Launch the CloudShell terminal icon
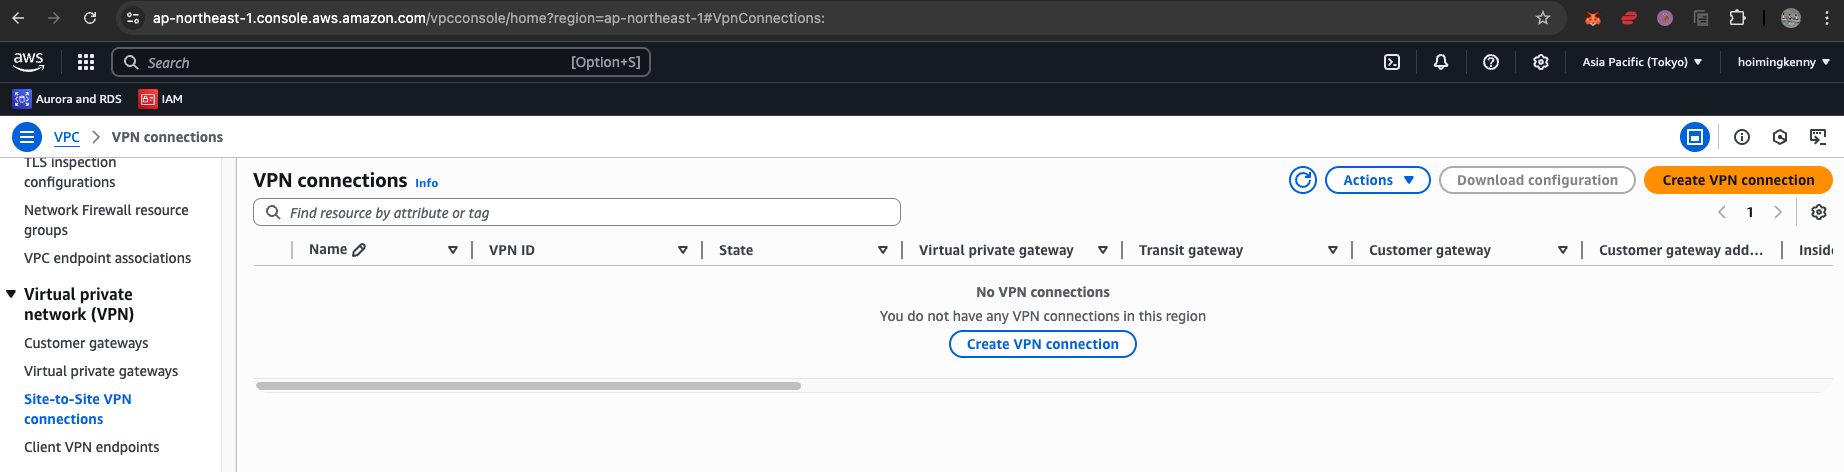The image size is (1844, 472). (x=1392, y=62)
